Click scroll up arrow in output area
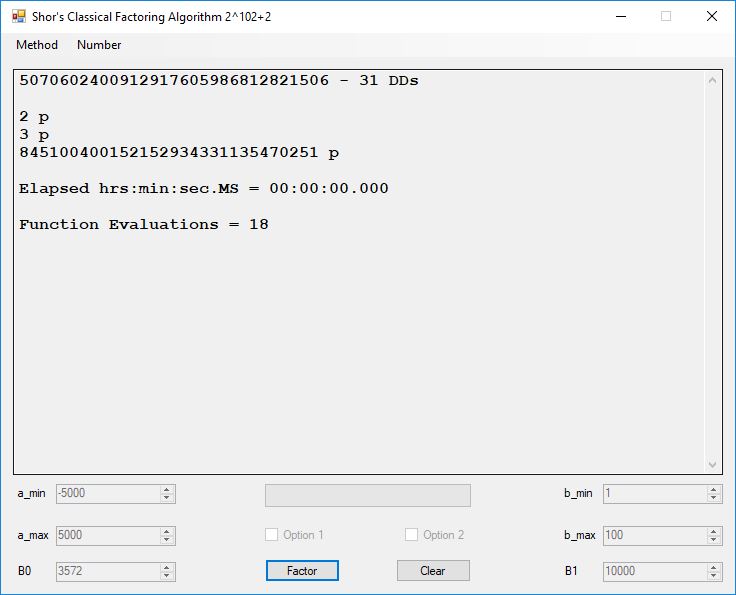The width and height of the screenshot is (736, 595). point(712,81)
